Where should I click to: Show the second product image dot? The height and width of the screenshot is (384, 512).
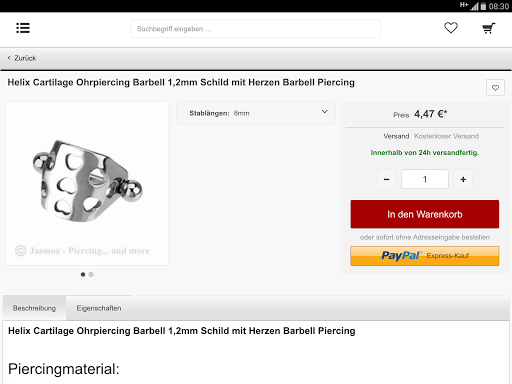tap(91, 274)
